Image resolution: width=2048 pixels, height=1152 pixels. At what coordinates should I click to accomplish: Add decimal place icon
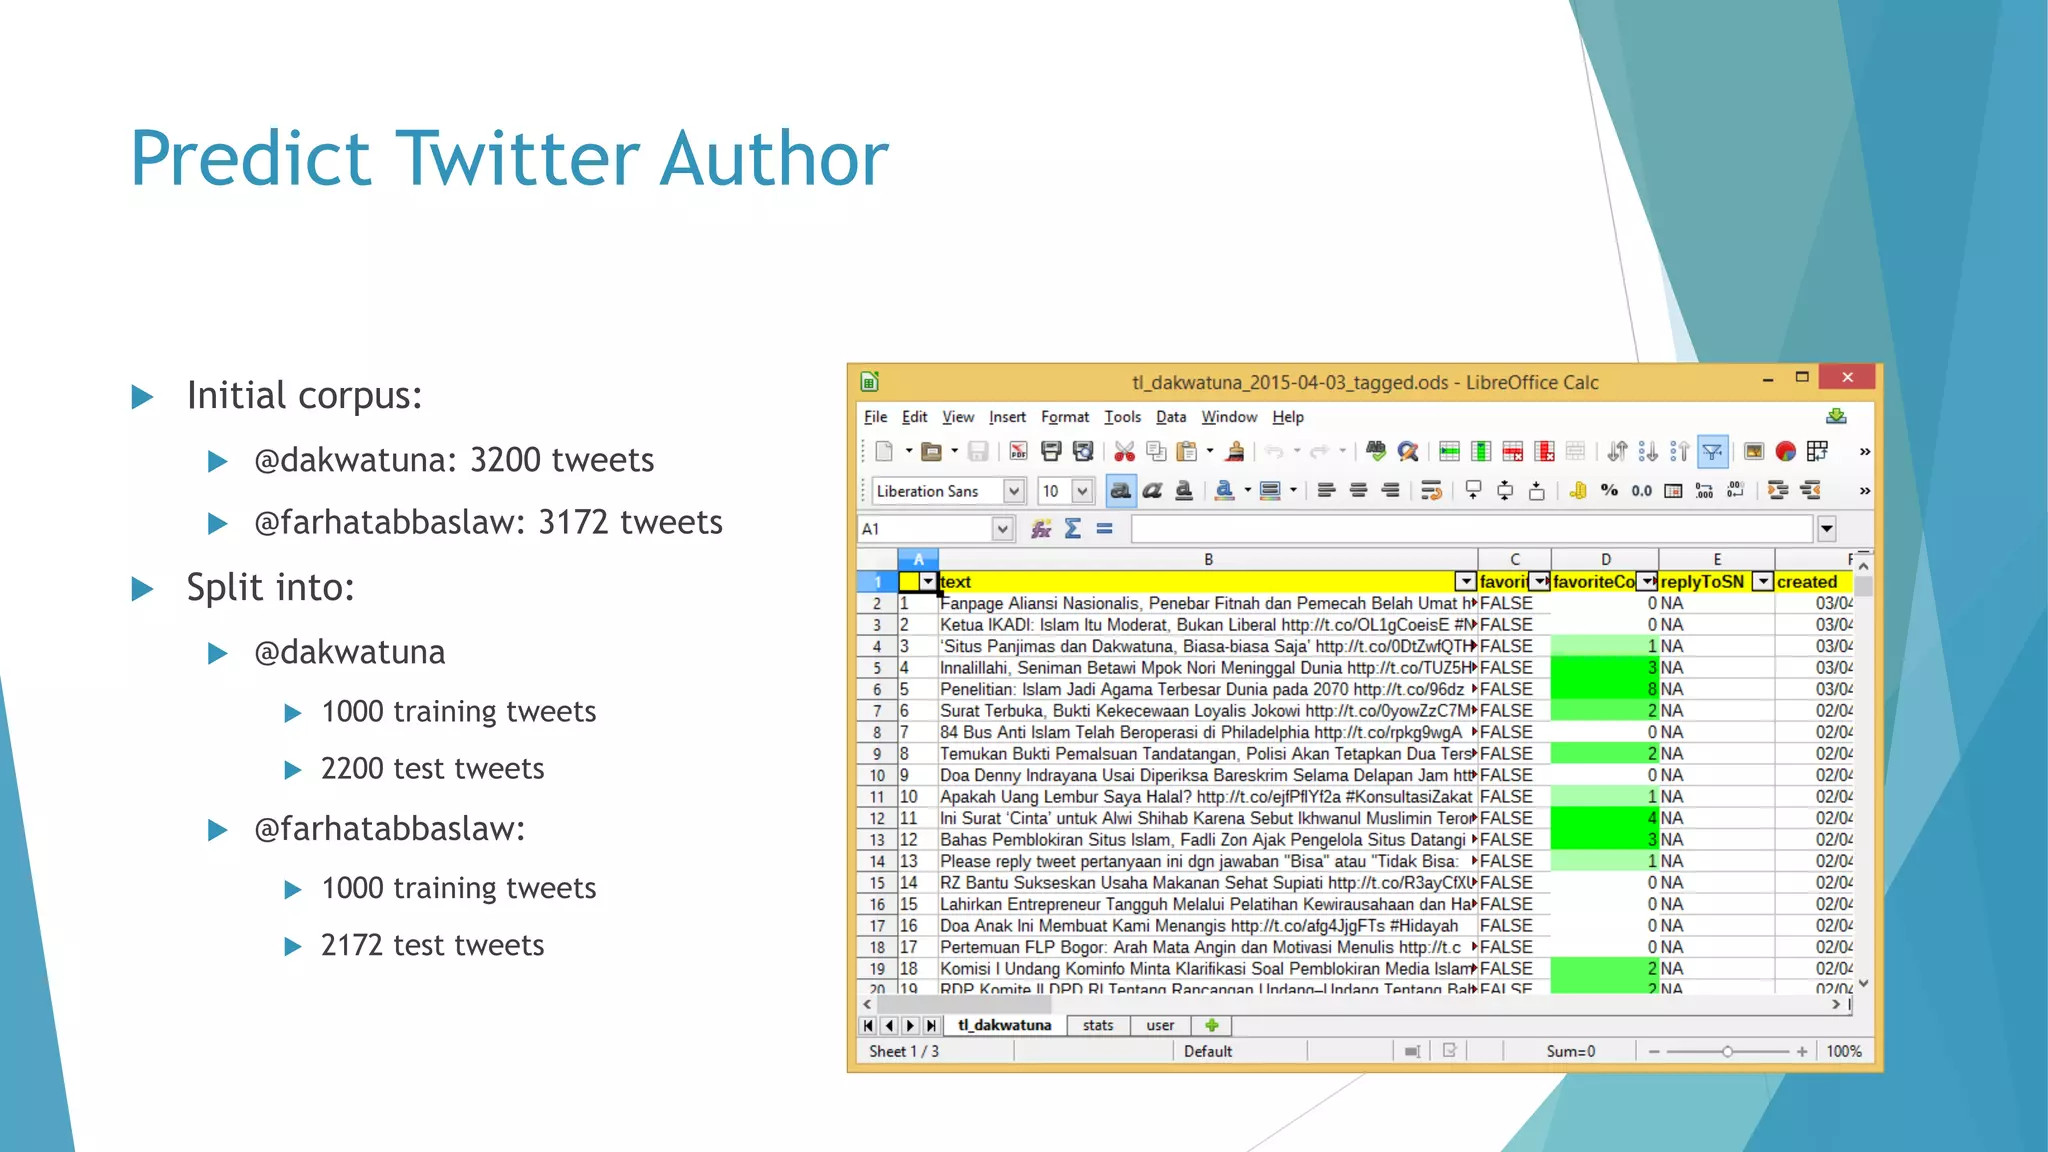[1705, 491]
